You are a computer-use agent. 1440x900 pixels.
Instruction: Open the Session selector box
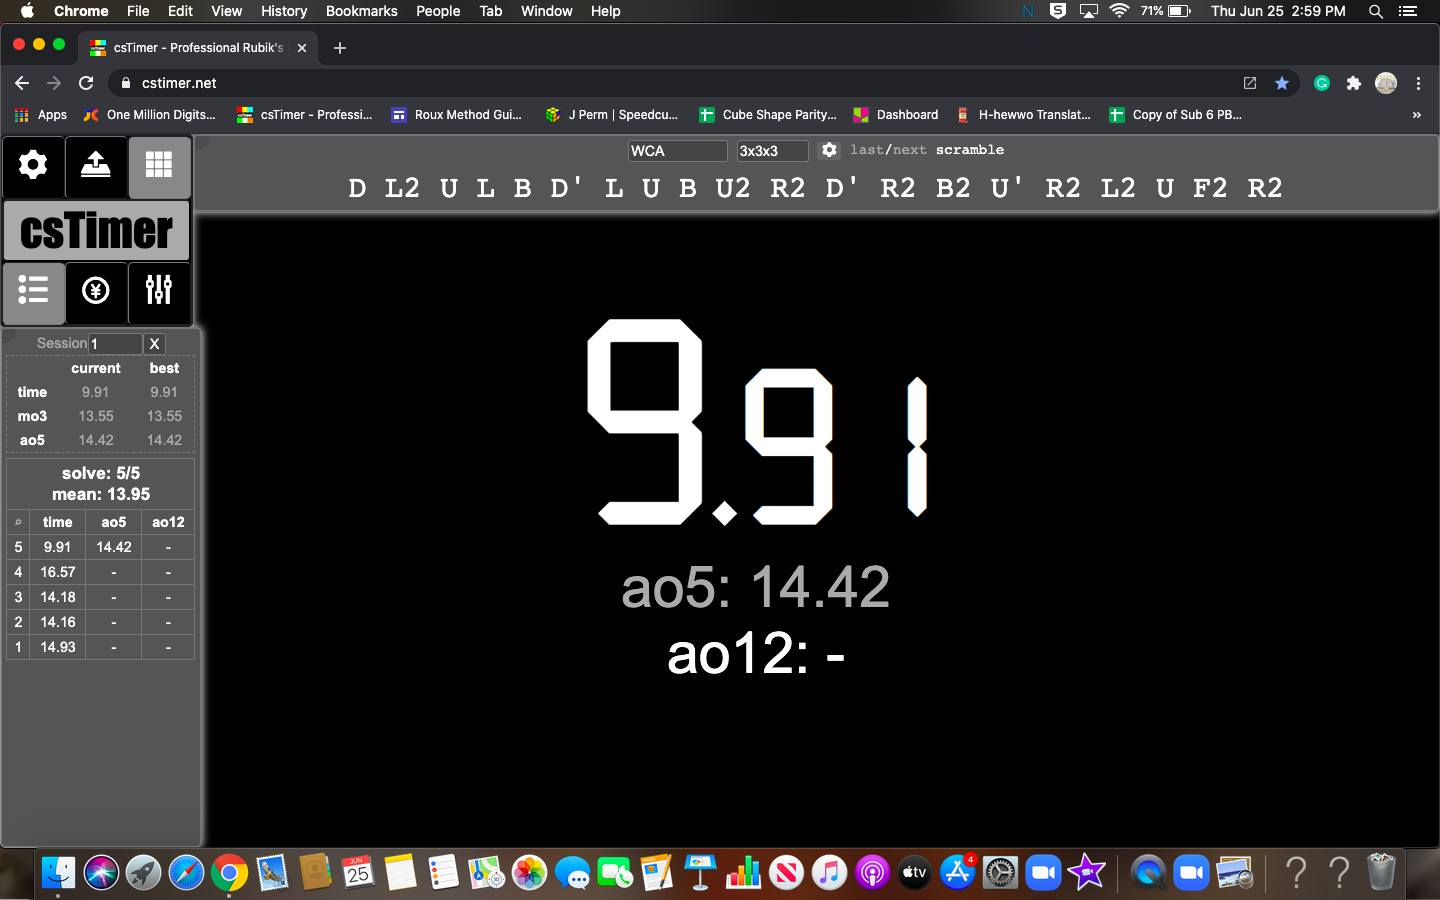point(115,344)
